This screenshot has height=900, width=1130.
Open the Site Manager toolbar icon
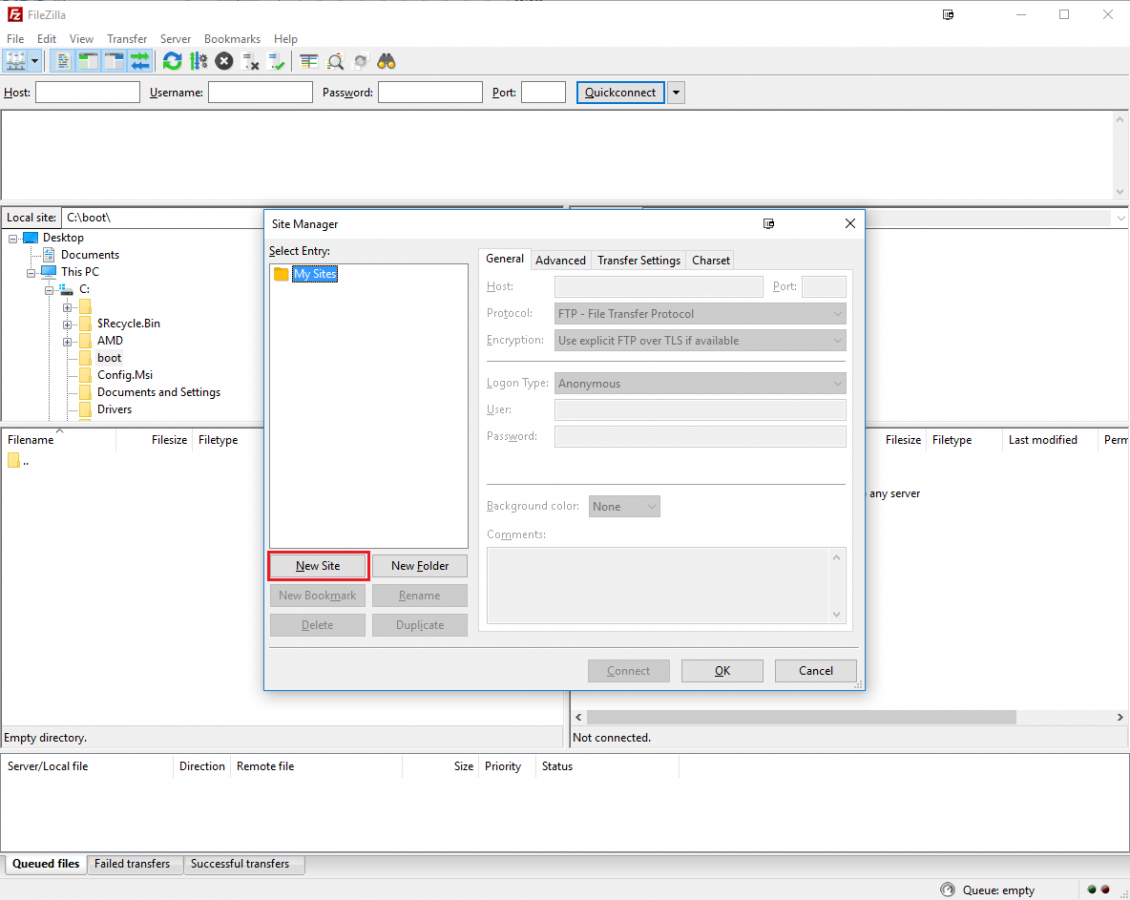pyautogui.click(x=15, y=61)
